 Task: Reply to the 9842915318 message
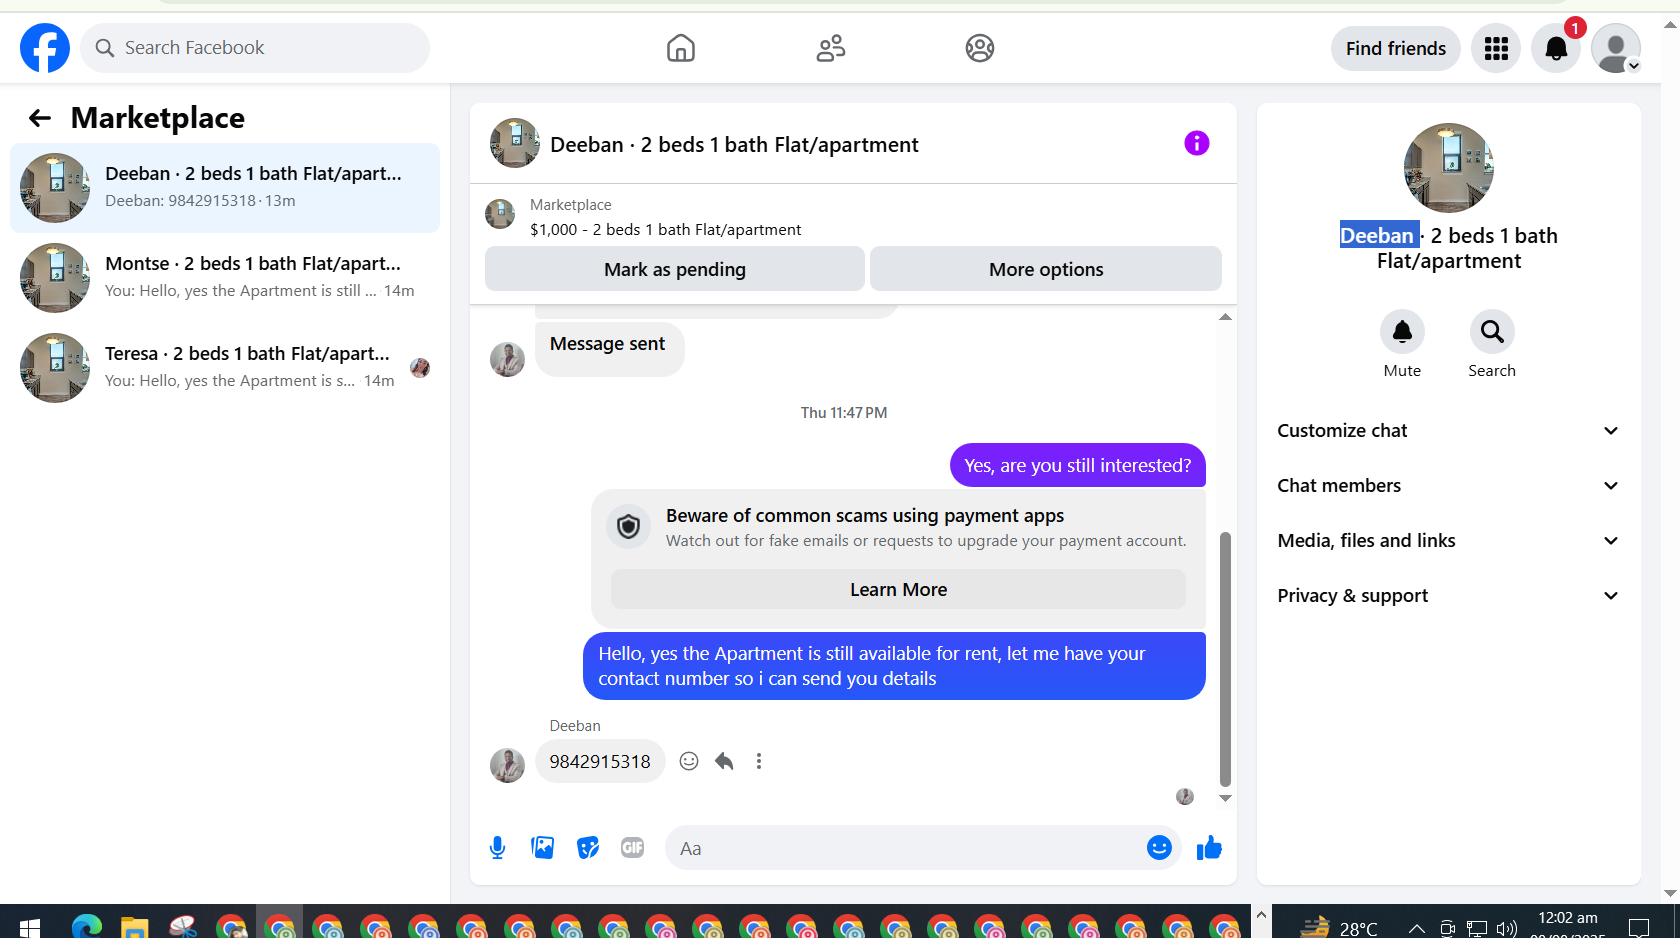725,761
